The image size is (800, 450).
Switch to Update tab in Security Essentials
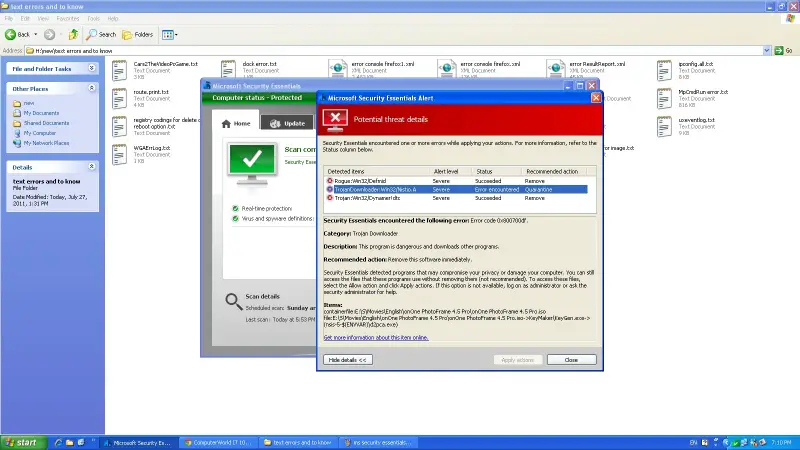288,123
